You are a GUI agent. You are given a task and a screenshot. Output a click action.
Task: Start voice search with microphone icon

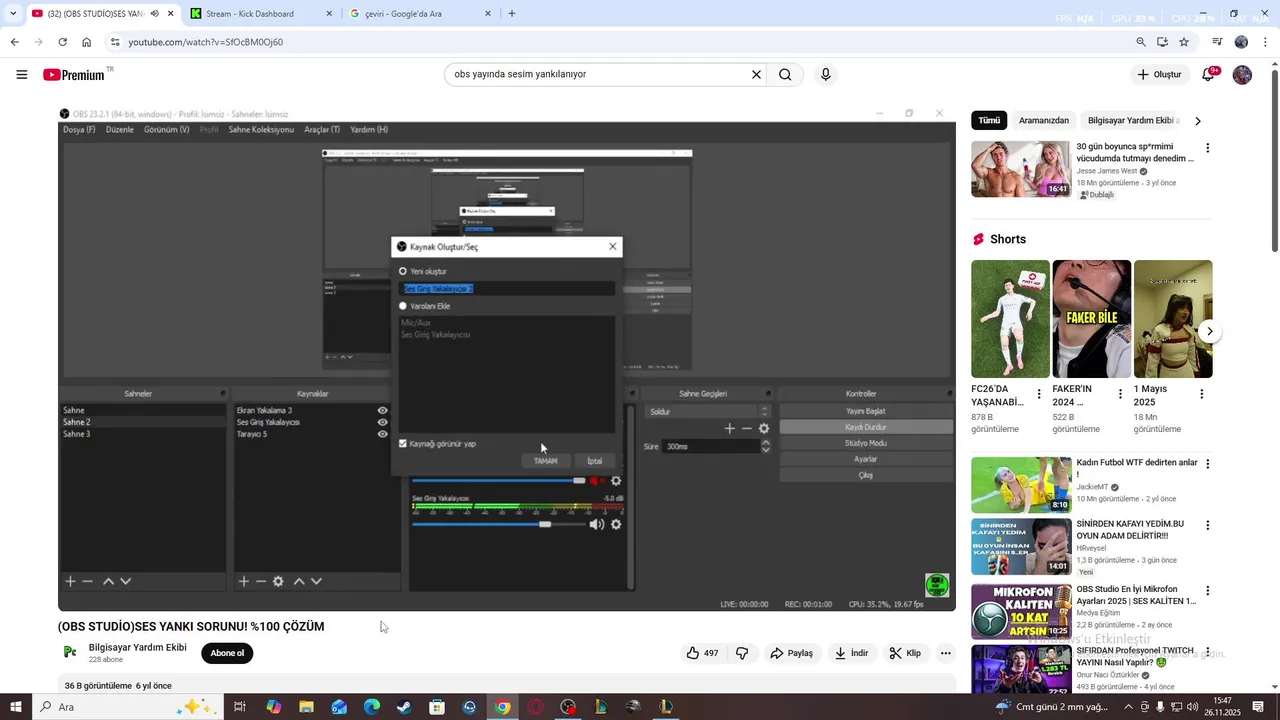[x=825, y=74]
